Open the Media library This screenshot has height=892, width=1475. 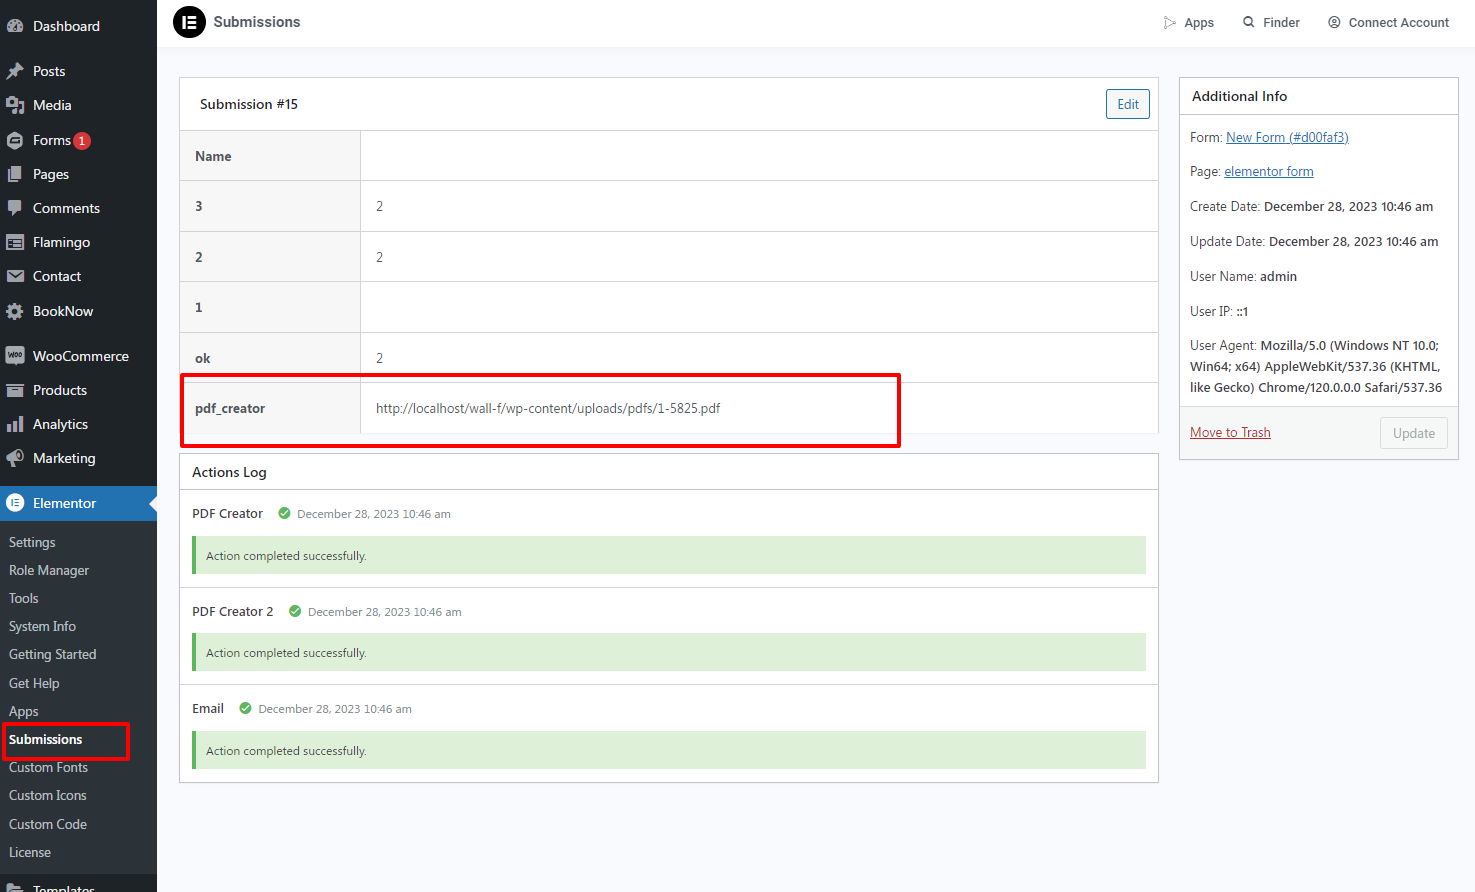pos(54,104)
